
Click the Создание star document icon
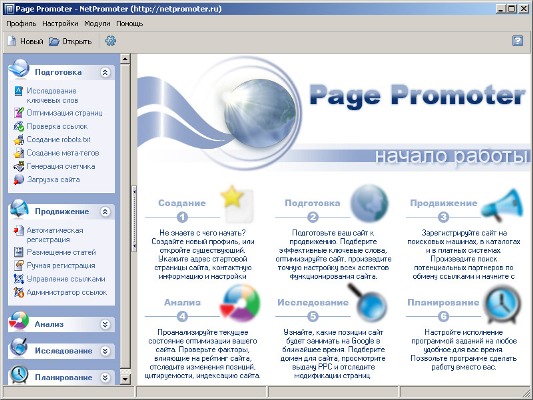click(x=237, y=204)
